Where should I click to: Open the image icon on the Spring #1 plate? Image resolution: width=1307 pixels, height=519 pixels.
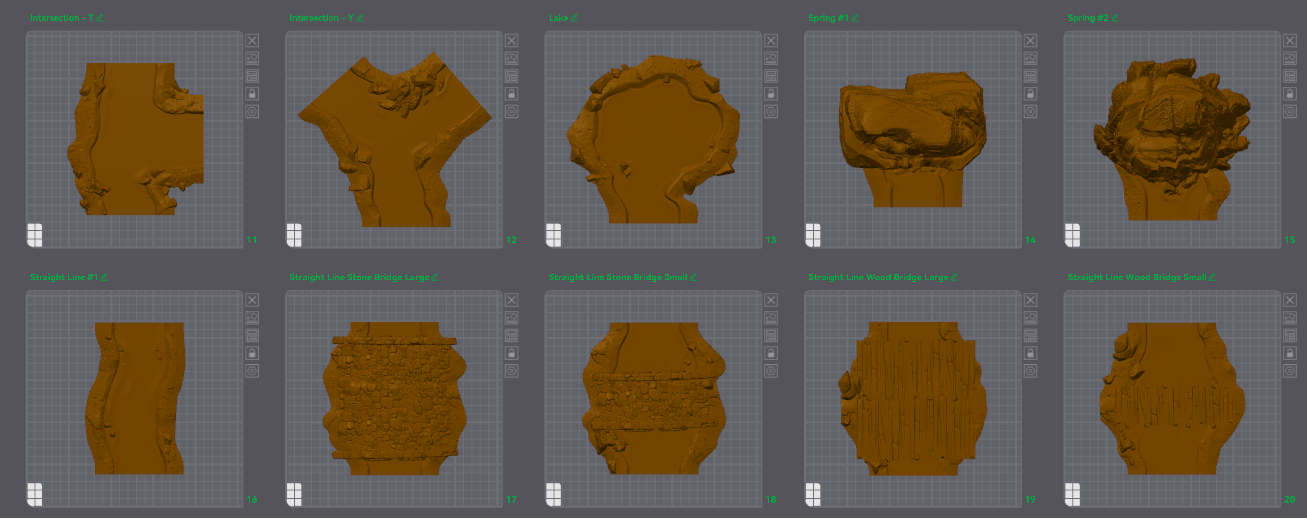point(1030,58)
